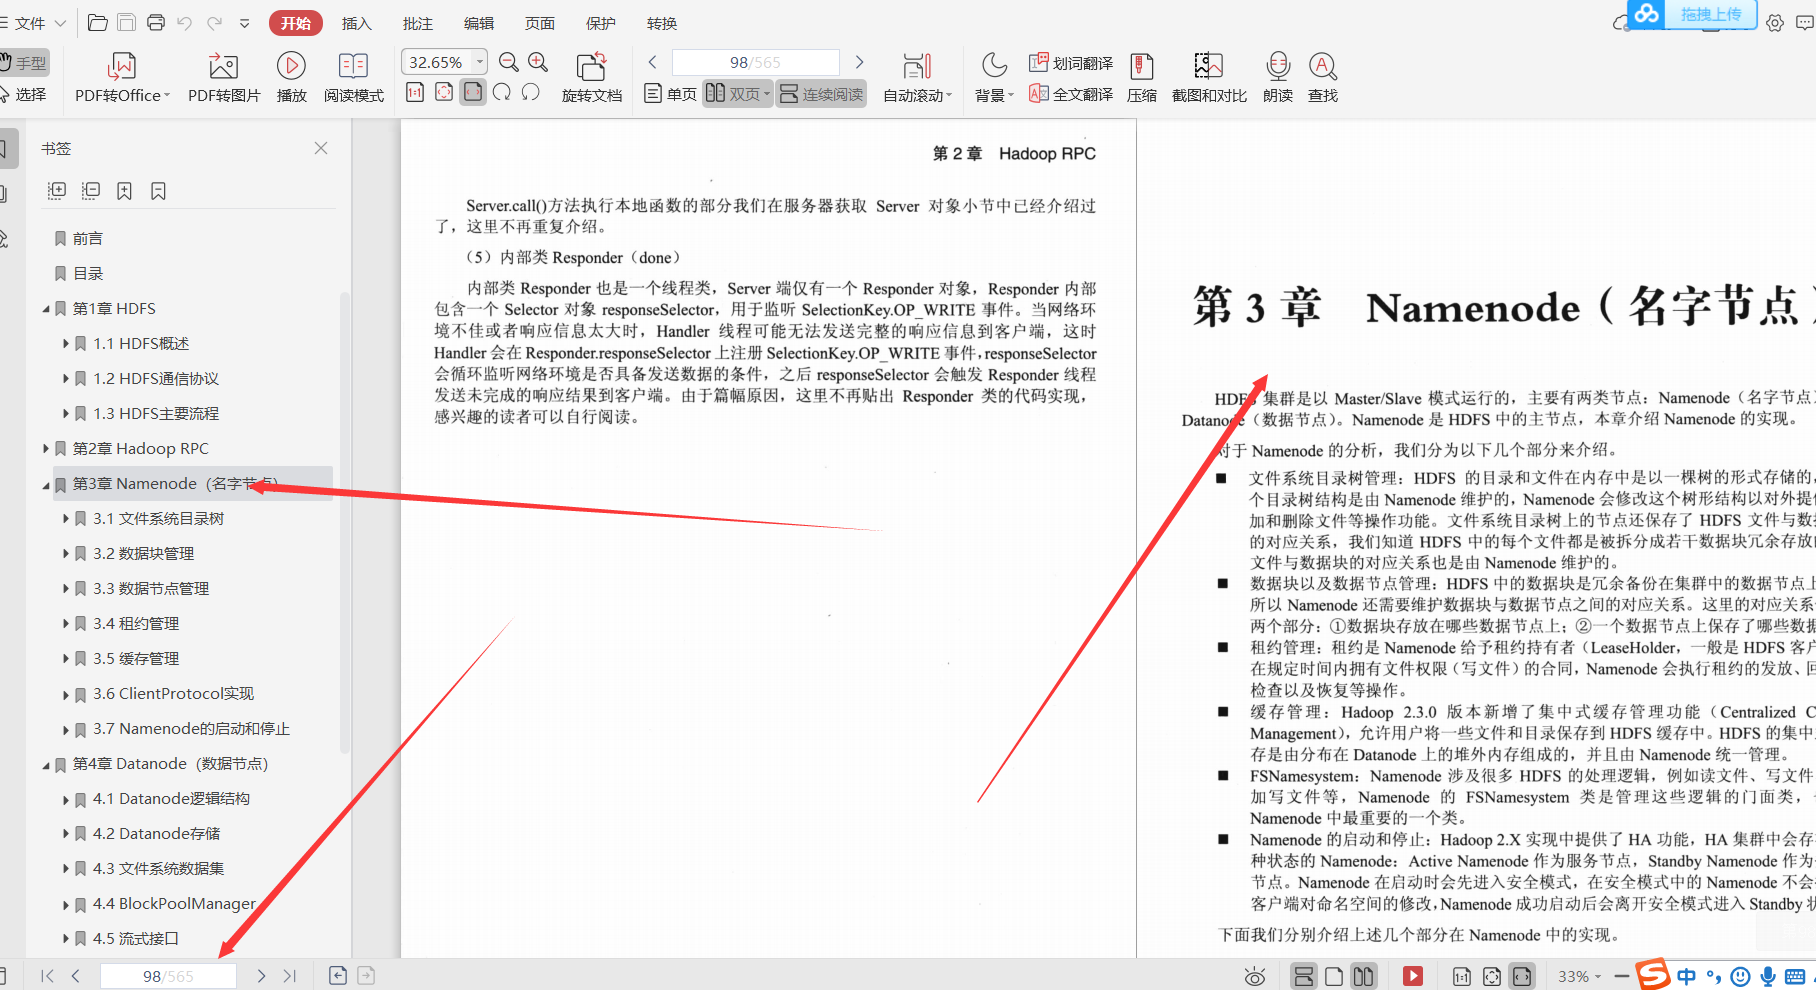Click the 朗读 read-aloud microphone icon
Viewport: 1816px width, 990px height.
pyautogui.click(x=1278, y=66)
